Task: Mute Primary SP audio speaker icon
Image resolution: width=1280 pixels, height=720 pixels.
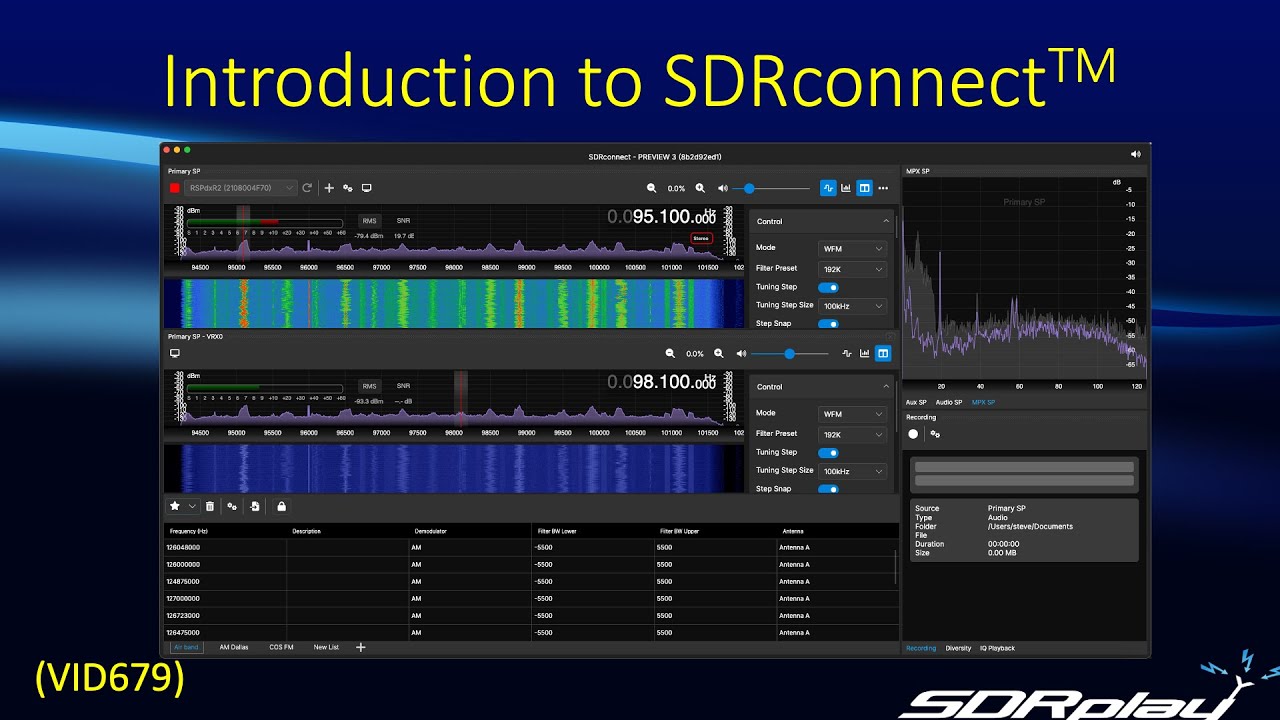Action: (722, 188)
